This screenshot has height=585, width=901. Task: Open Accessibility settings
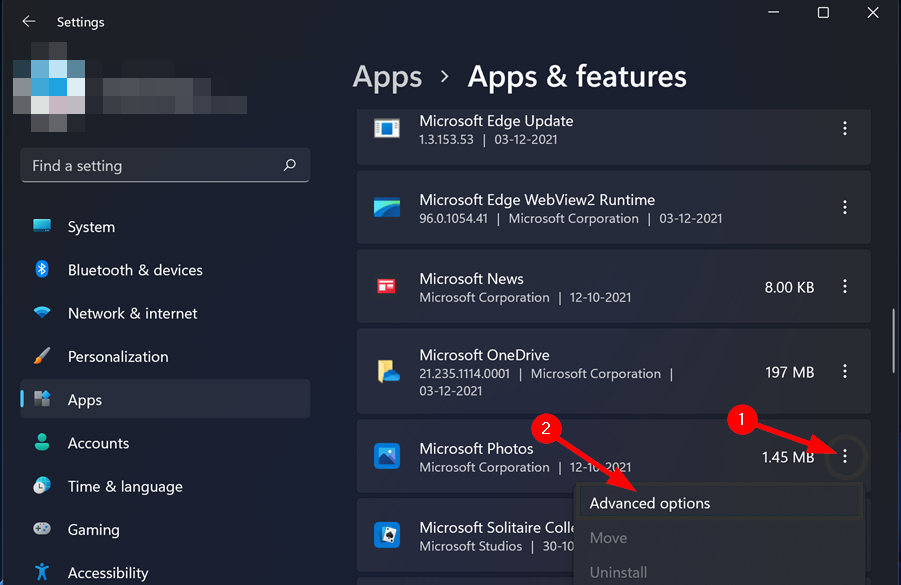click(107, 572)
